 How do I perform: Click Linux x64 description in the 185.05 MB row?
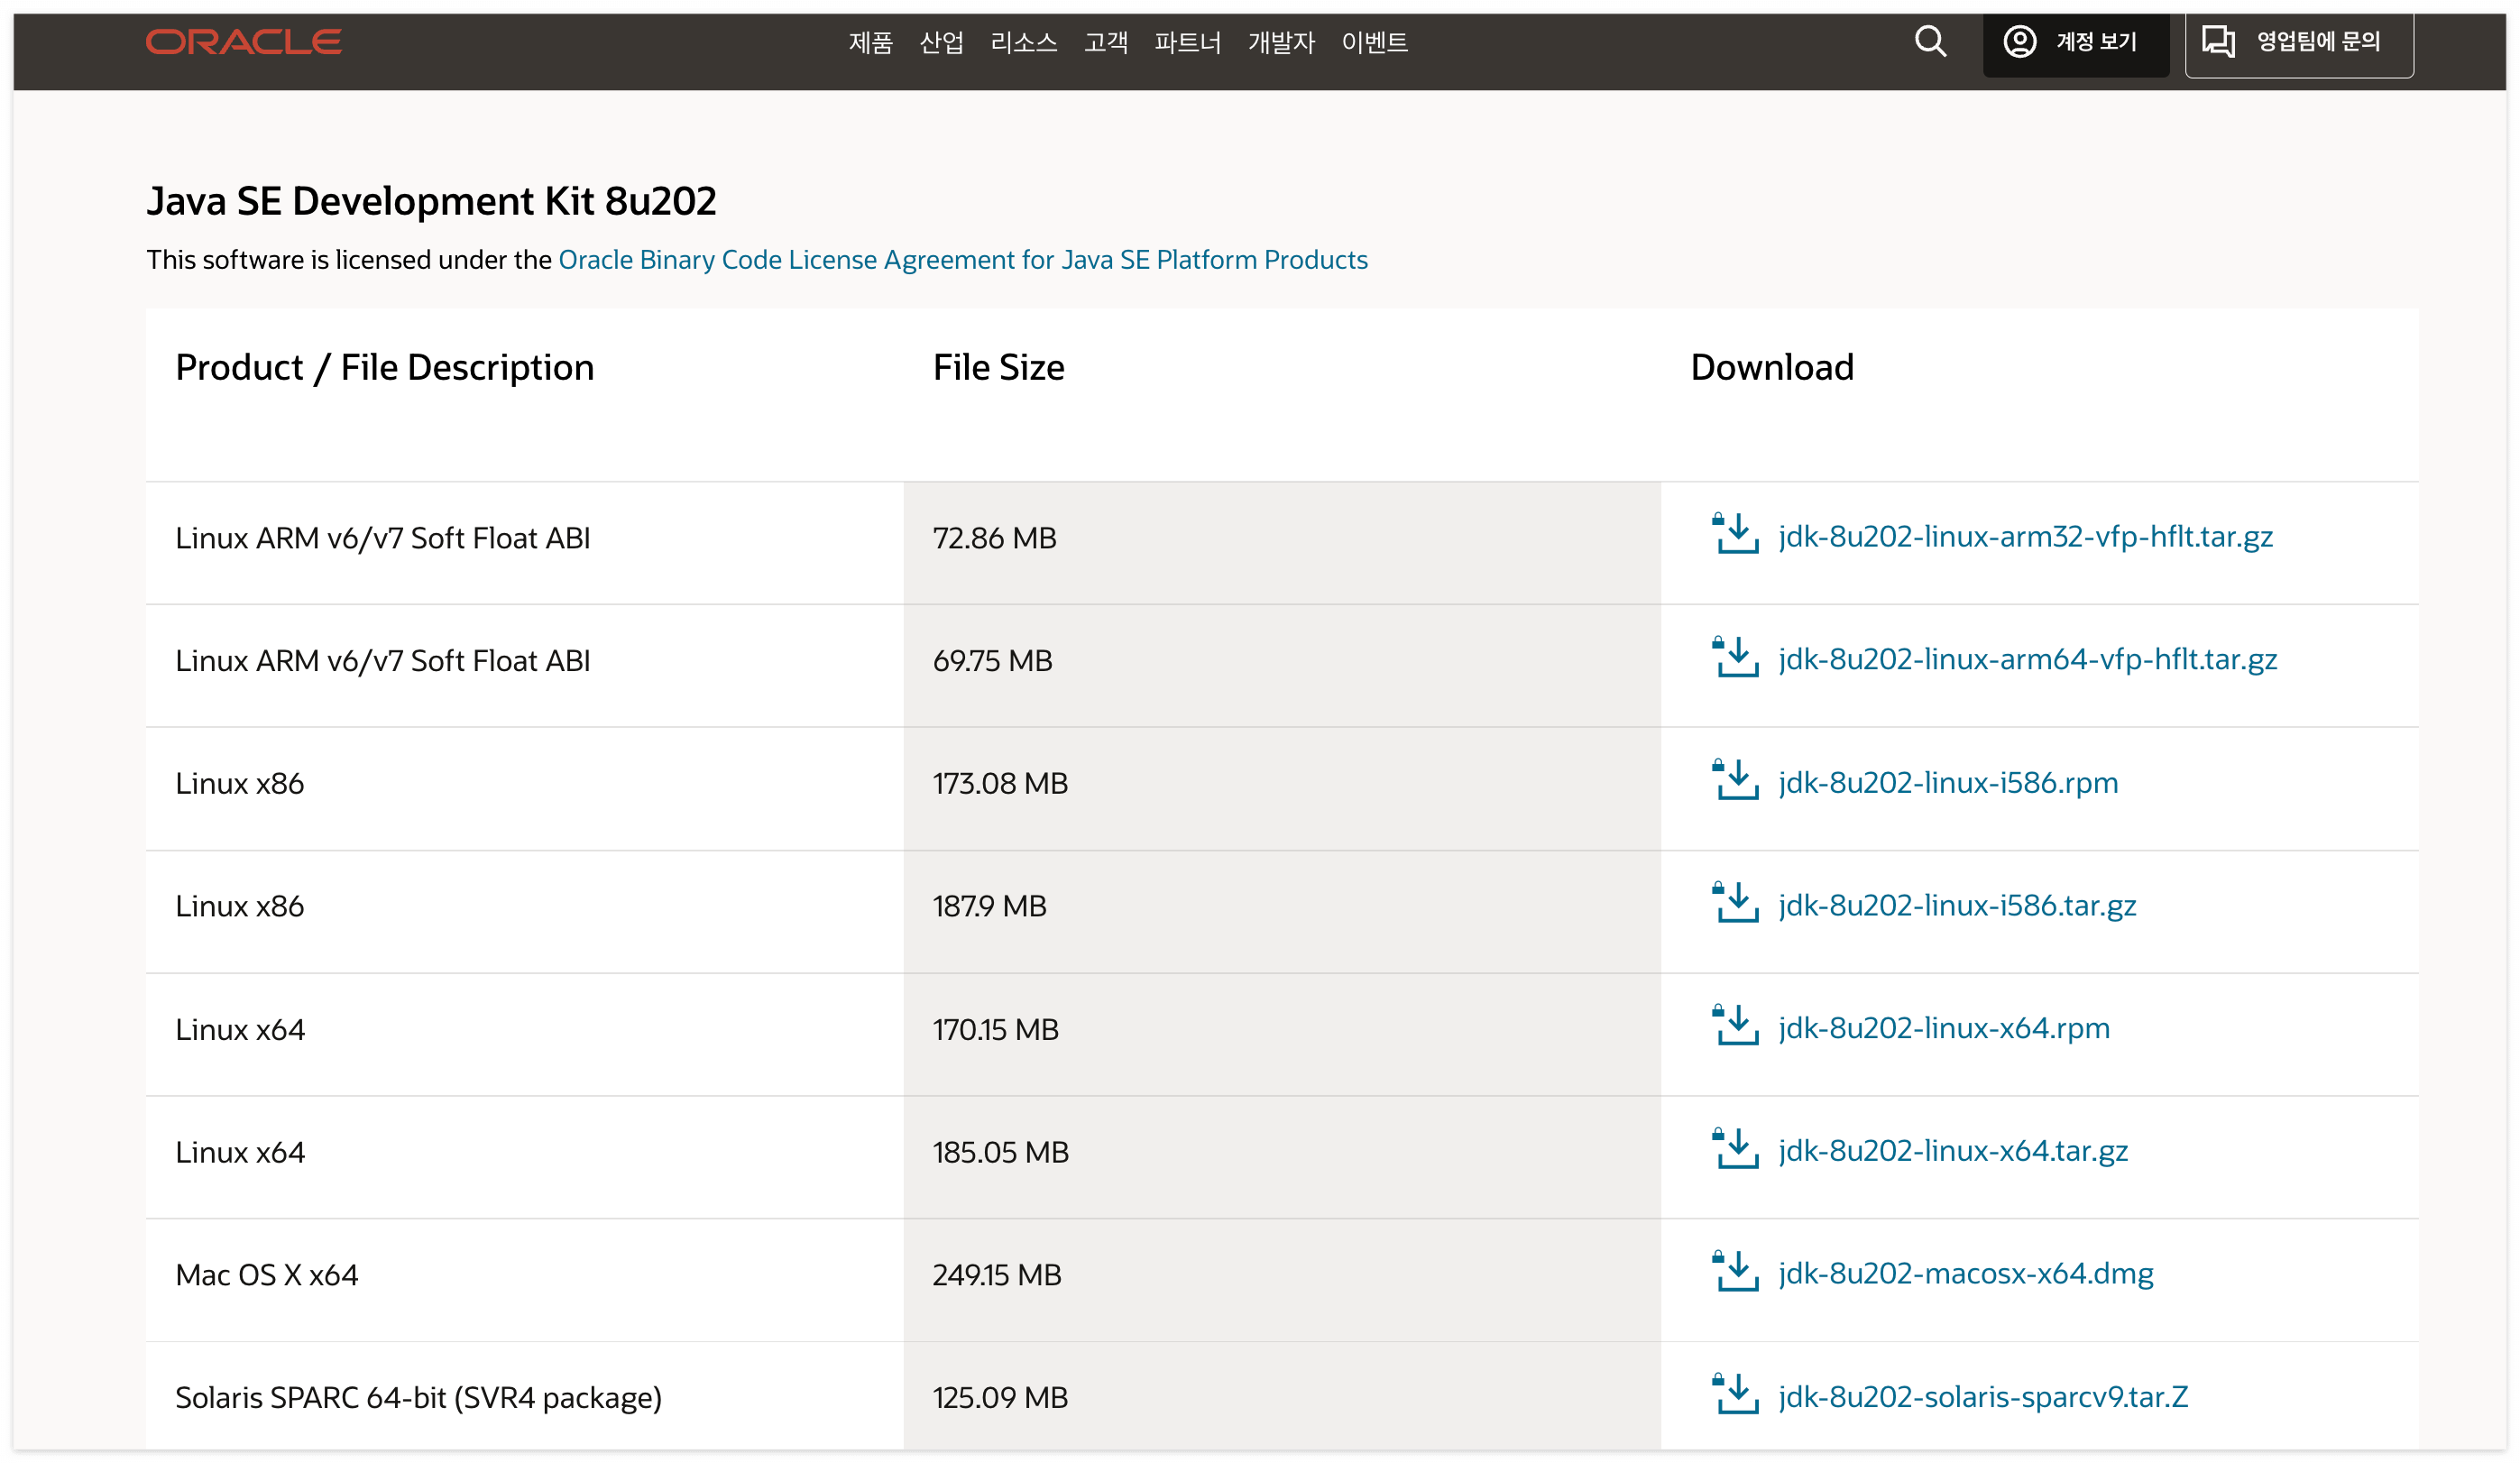[x=525, y=1158]
